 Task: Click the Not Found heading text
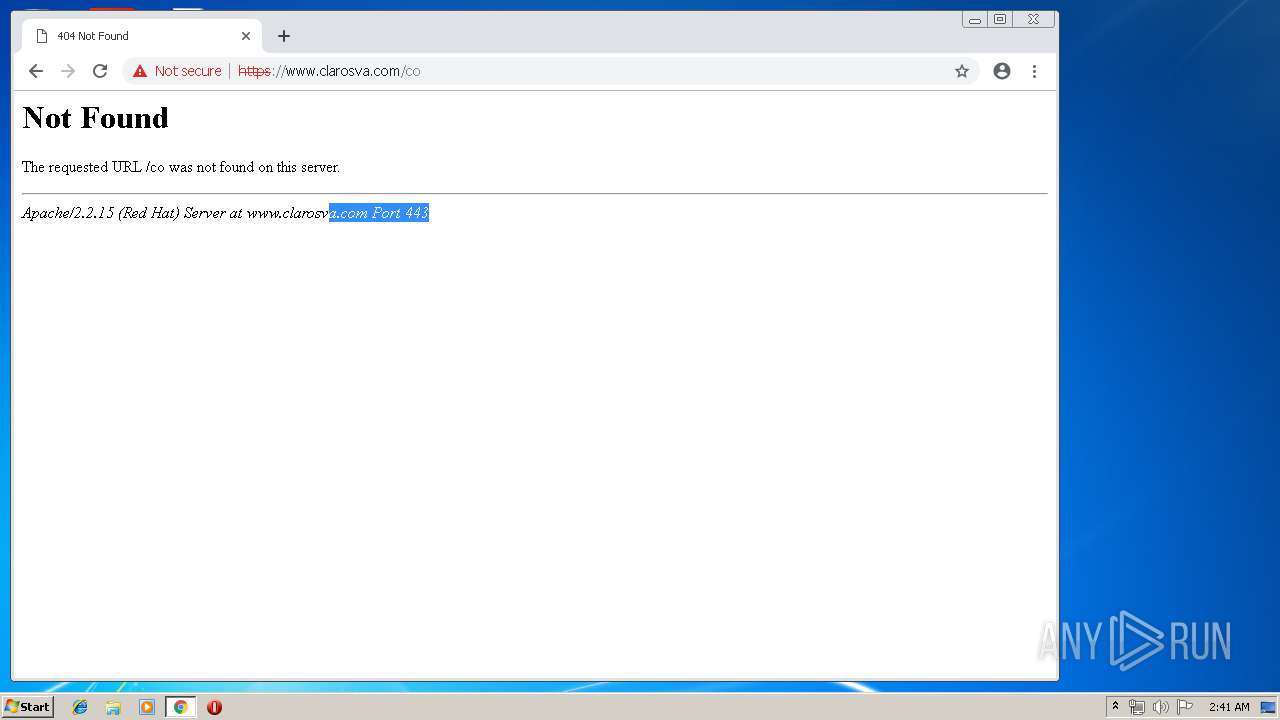point(95,118)
